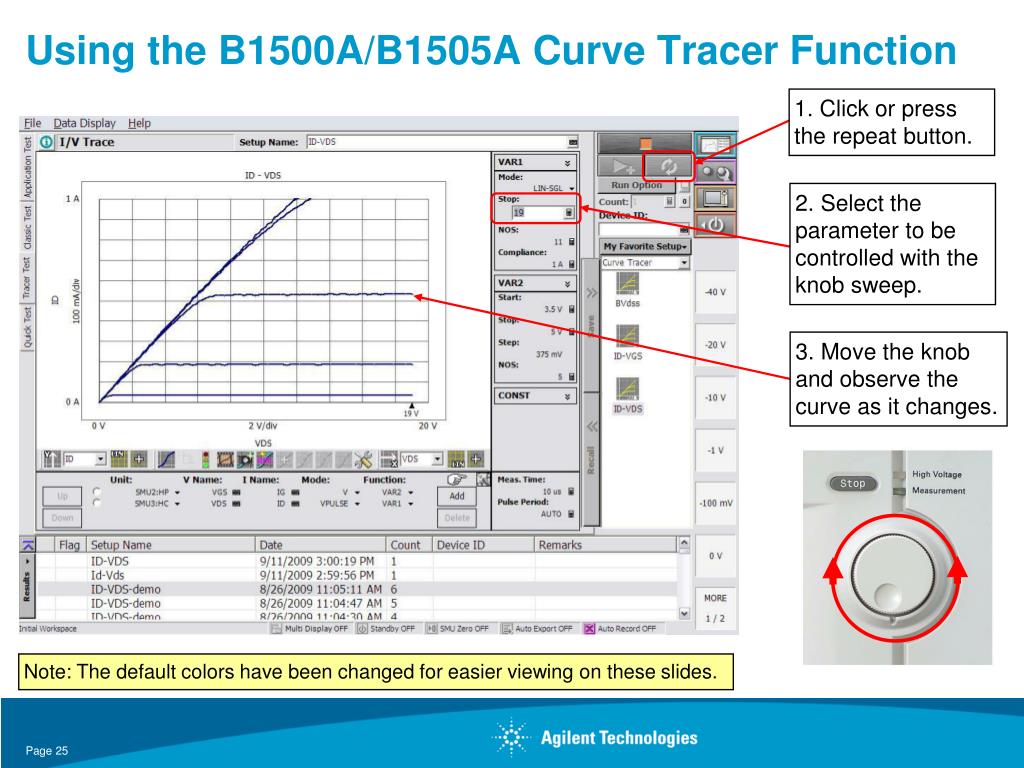Image resolution: width=1024 pixels, height=768 pixels.
Task: Open the Data Display menu
Action: pyautogui.click(x=84, y=123)
